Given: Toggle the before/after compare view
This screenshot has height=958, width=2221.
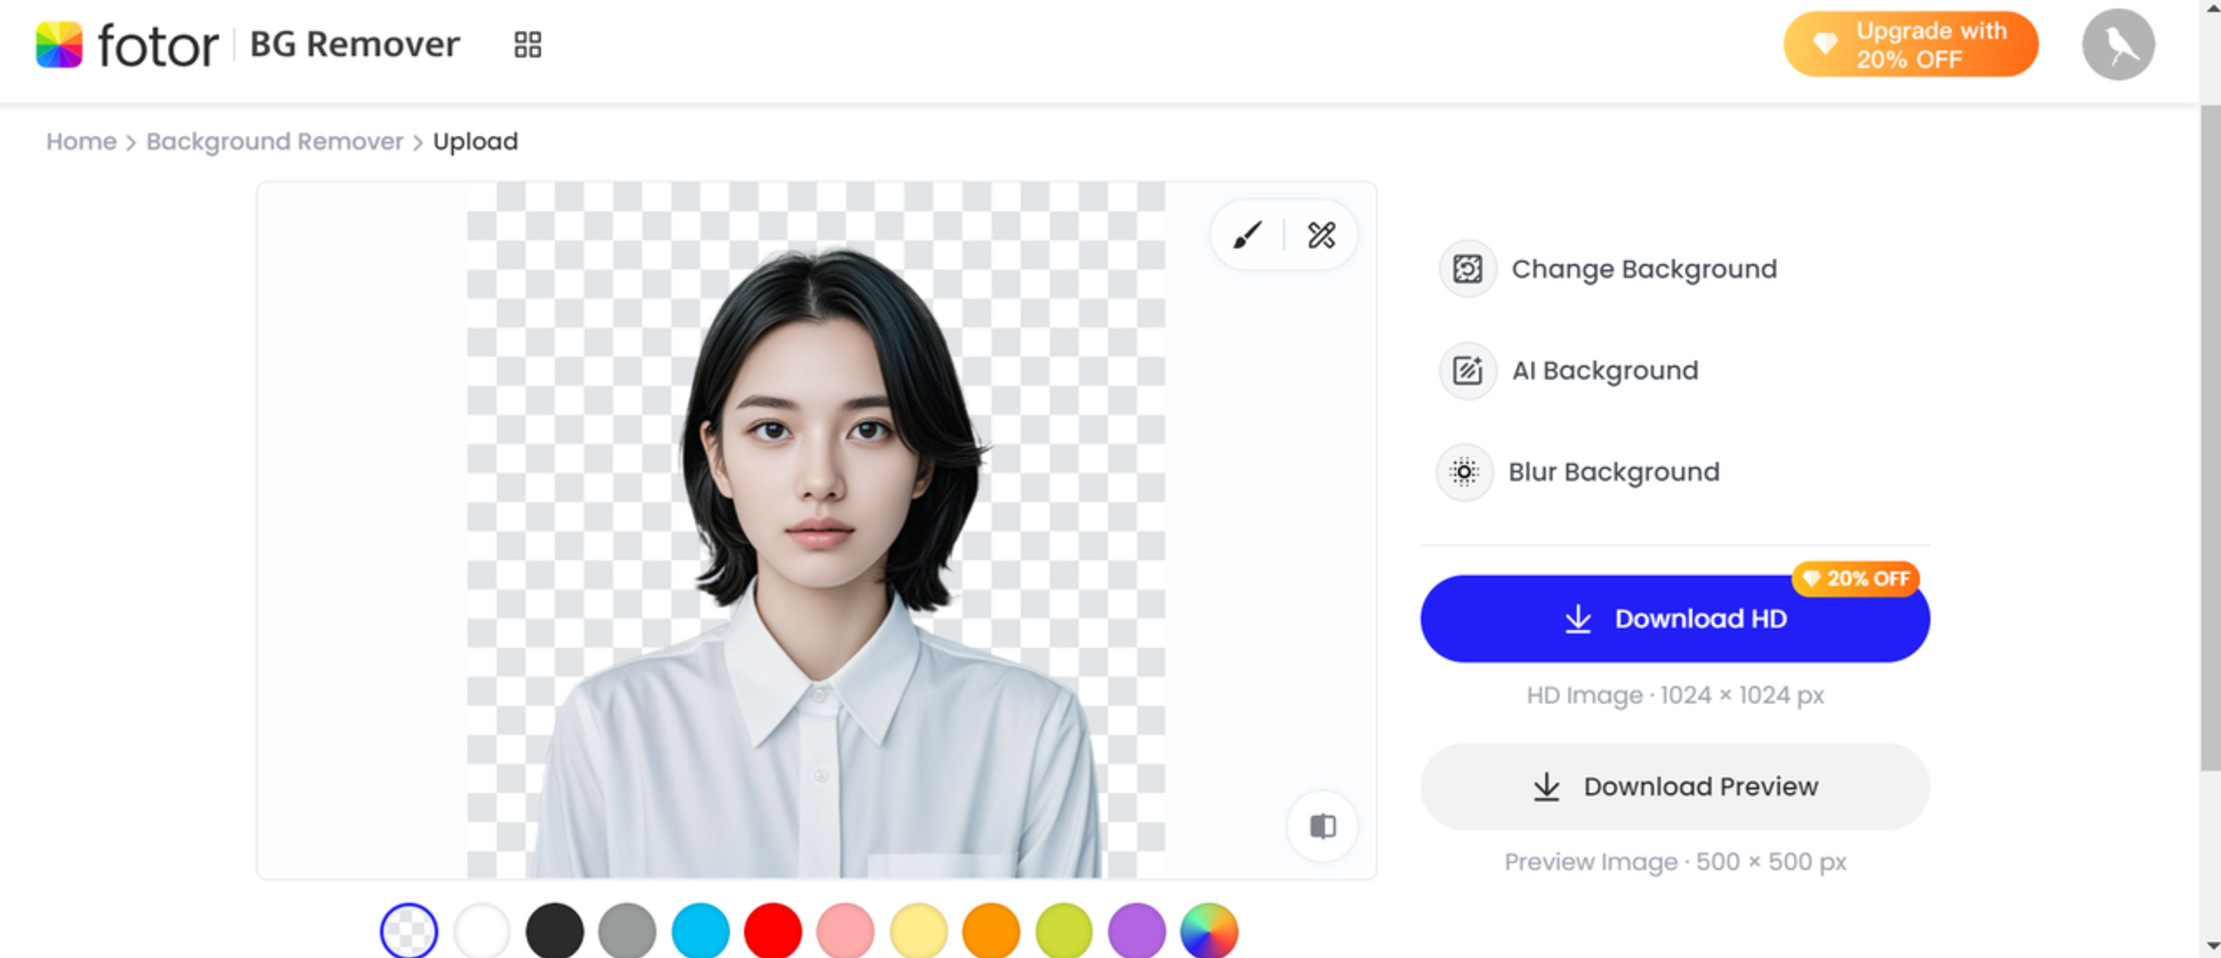Looking at the screenshot, I should [x=1322, y=826].
